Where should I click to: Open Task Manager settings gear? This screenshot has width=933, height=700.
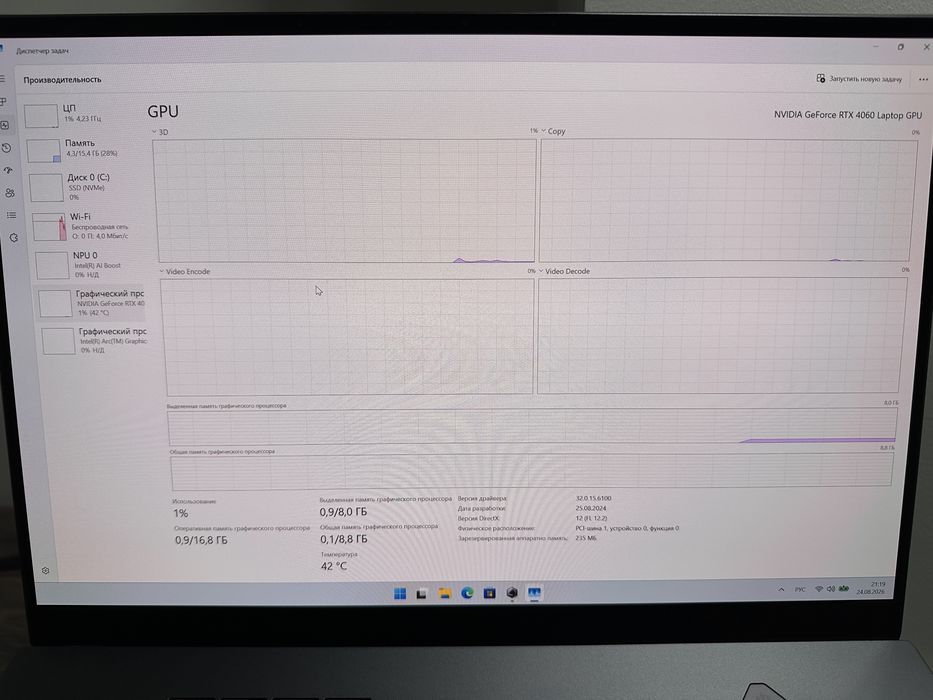(46, 571)
